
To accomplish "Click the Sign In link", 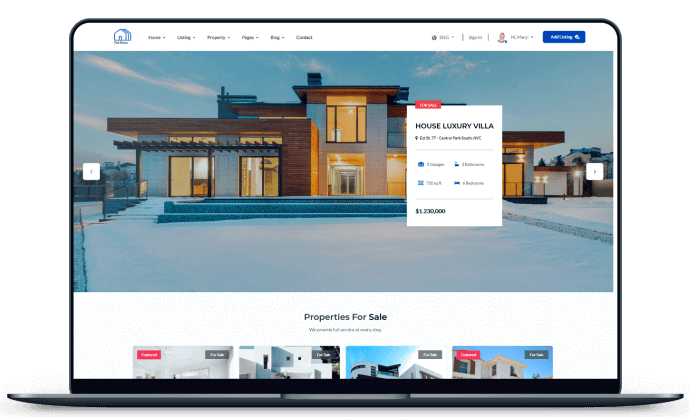I will click(x=475, y=37).
